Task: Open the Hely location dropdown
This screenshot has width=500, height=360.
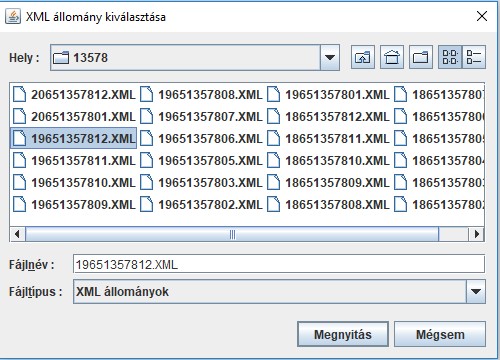Action: (329, 58)
